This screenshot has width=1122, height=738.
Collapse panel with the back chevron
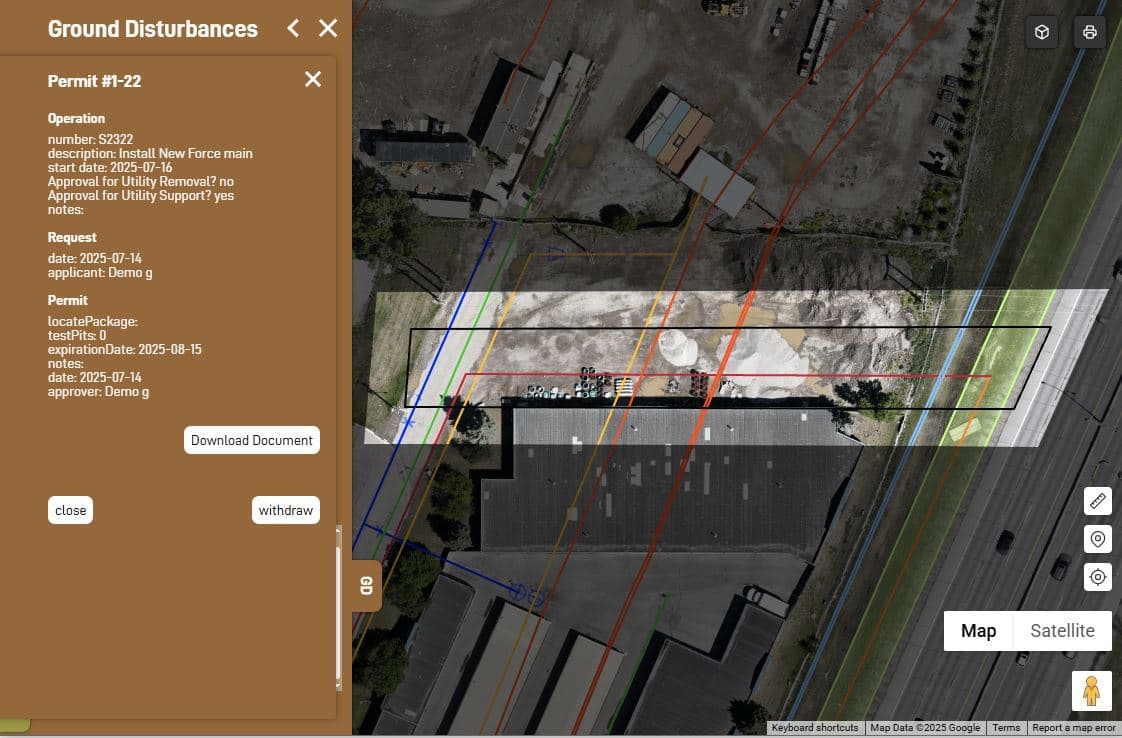coord(293,28)
